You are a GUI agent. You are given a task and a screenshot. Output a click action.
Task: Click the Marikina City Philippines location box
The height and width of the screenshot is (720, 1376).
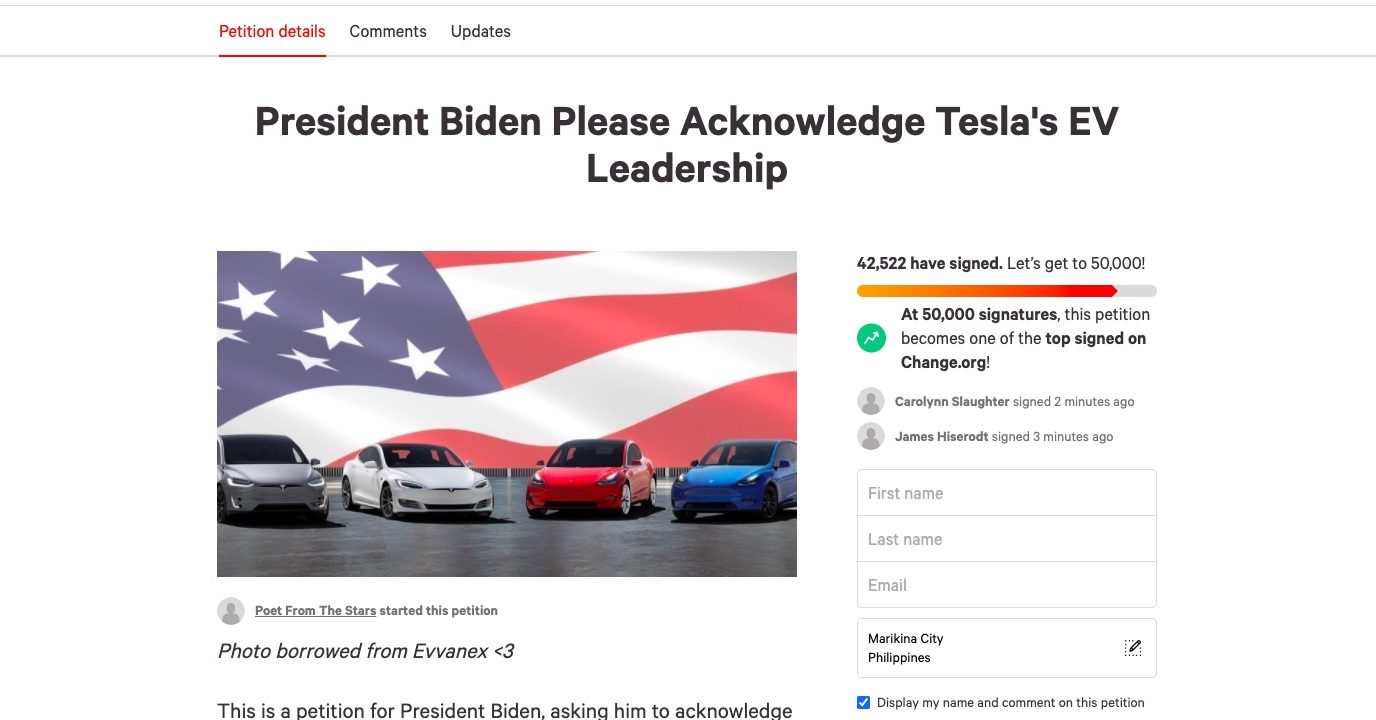point(1007,648)
